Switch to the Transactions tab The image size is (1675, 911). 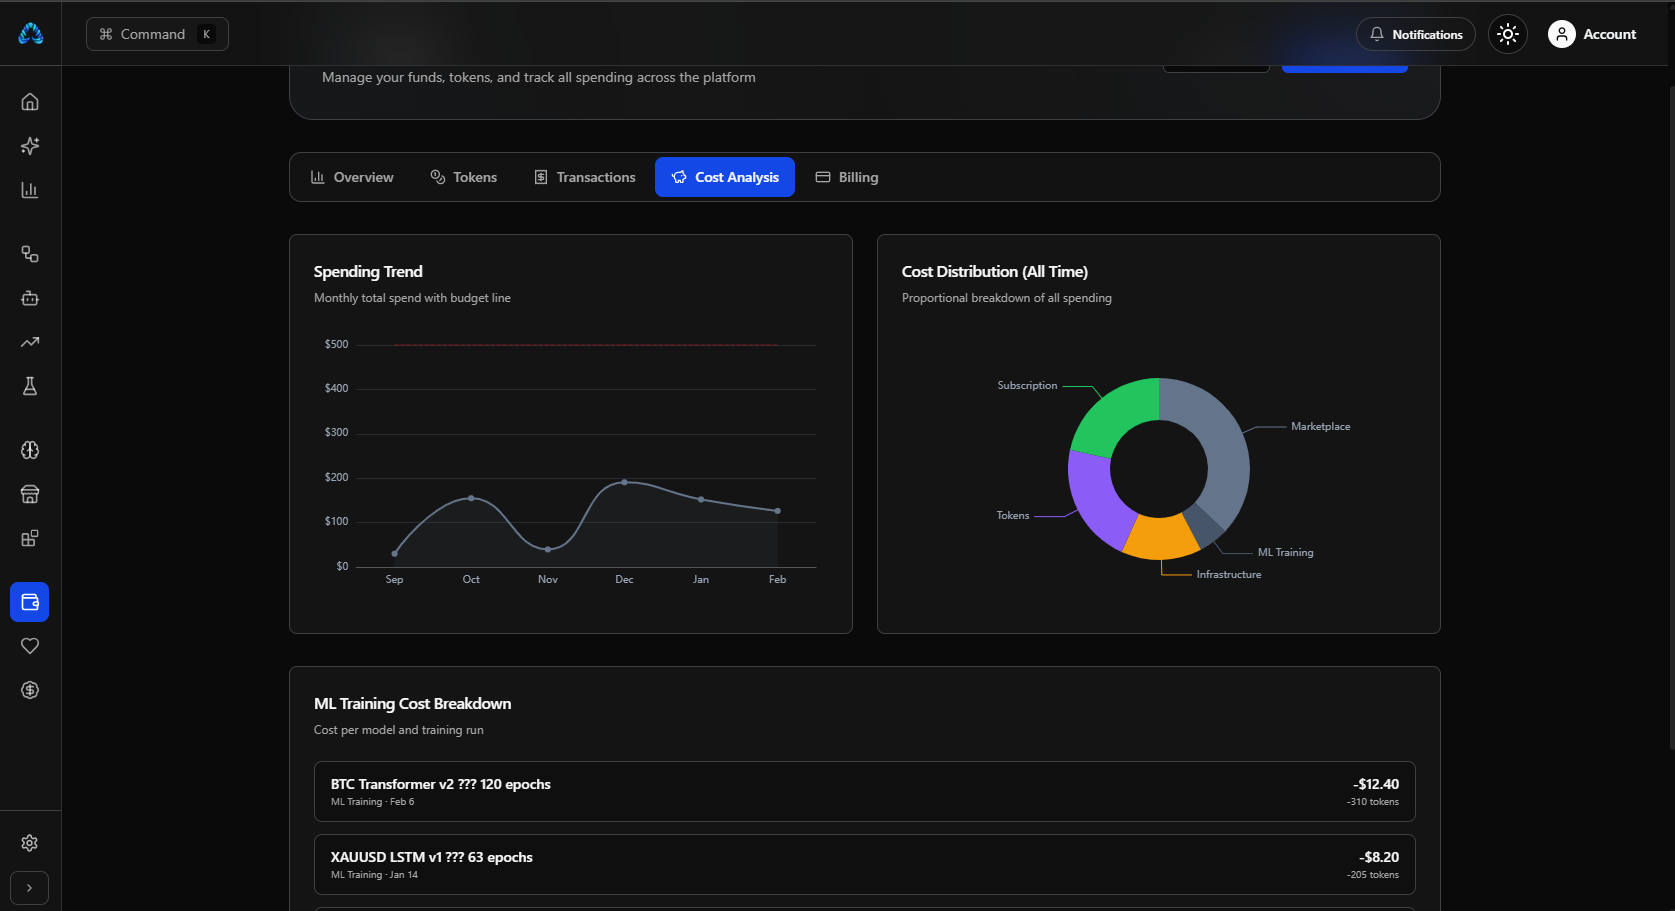tap(585, 177)
